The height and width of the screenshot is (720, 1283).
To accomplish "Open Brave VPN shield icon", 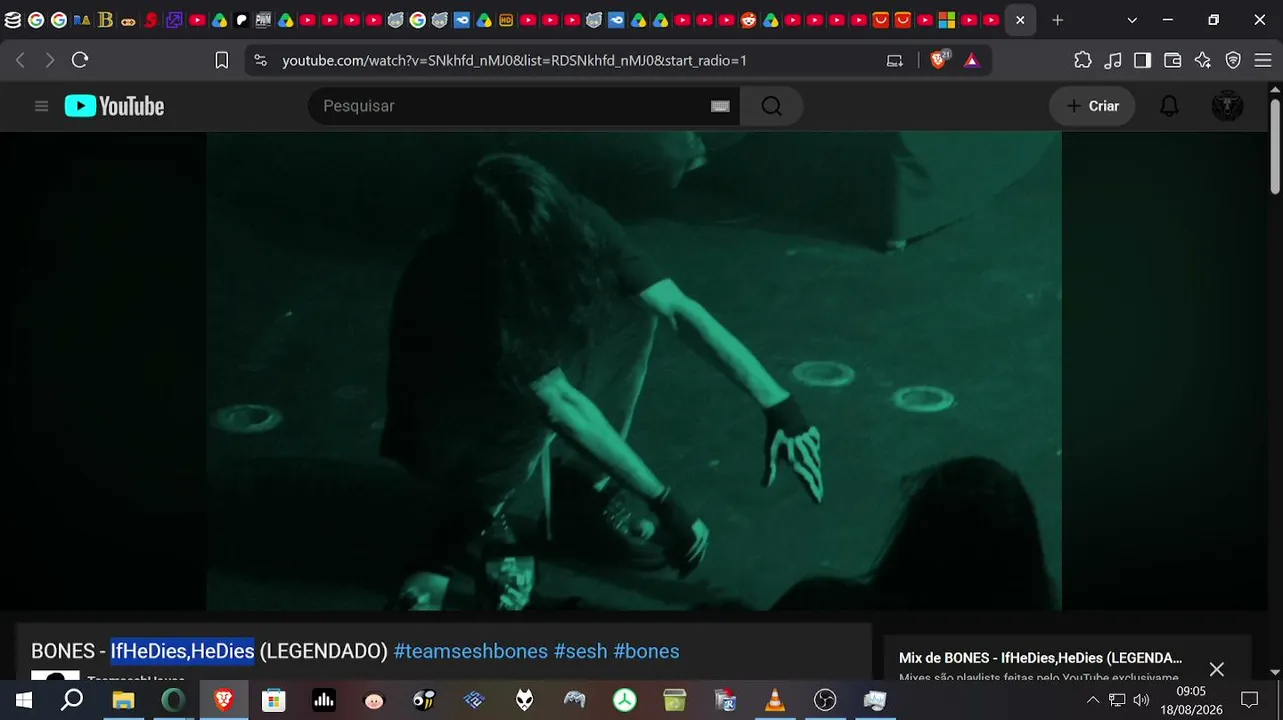I will pos(1233,60).
